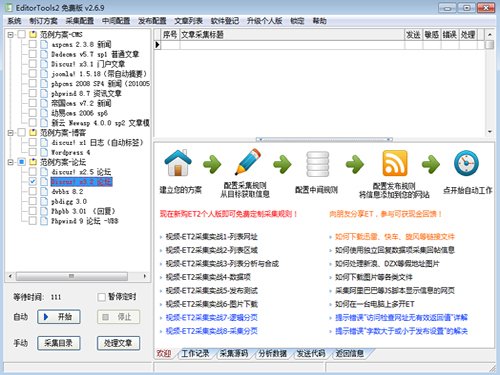500x375 pixels.
Task: Toggle the 暂停定时 checkbox
Action: pyautogui.click(x=102, y=297)
